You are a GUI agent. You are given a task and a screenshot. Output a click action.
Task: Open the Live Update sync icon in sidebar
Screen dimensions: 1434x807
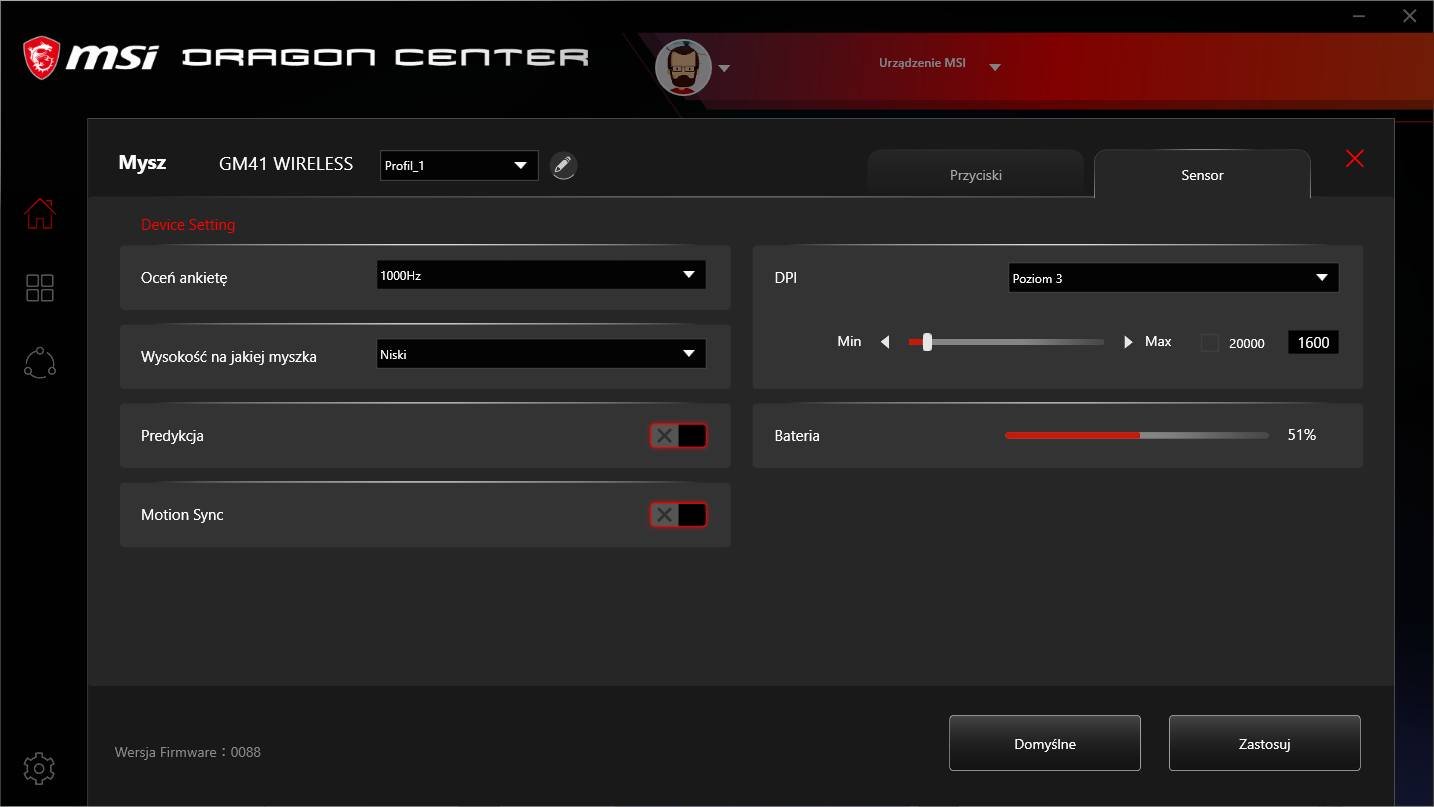click(40, 363)
